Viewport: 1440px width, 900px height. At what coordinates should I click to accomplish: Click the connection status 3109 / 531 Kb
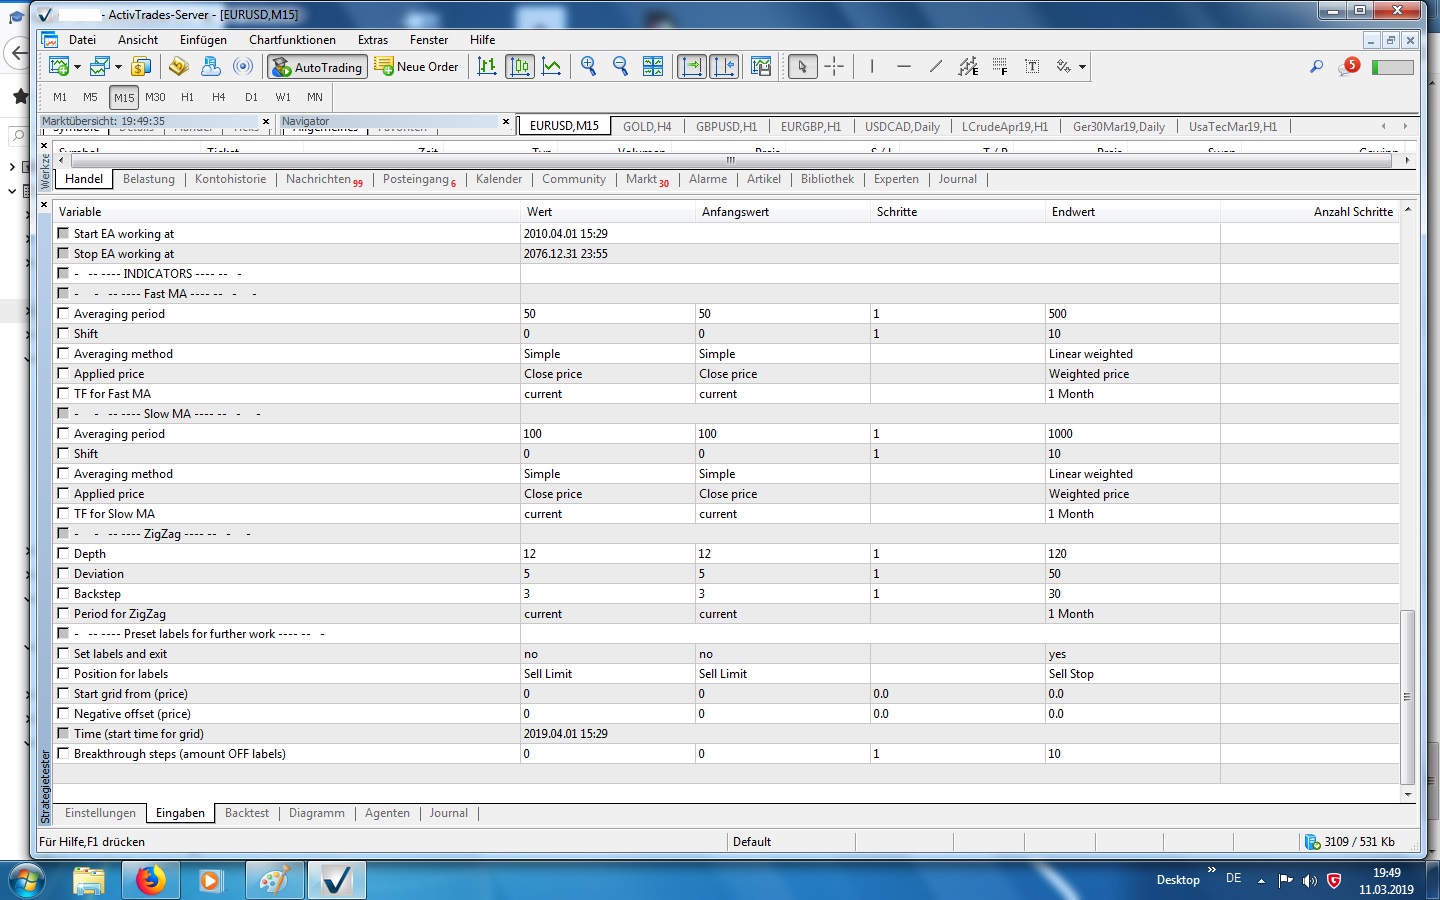[1351, 842]
